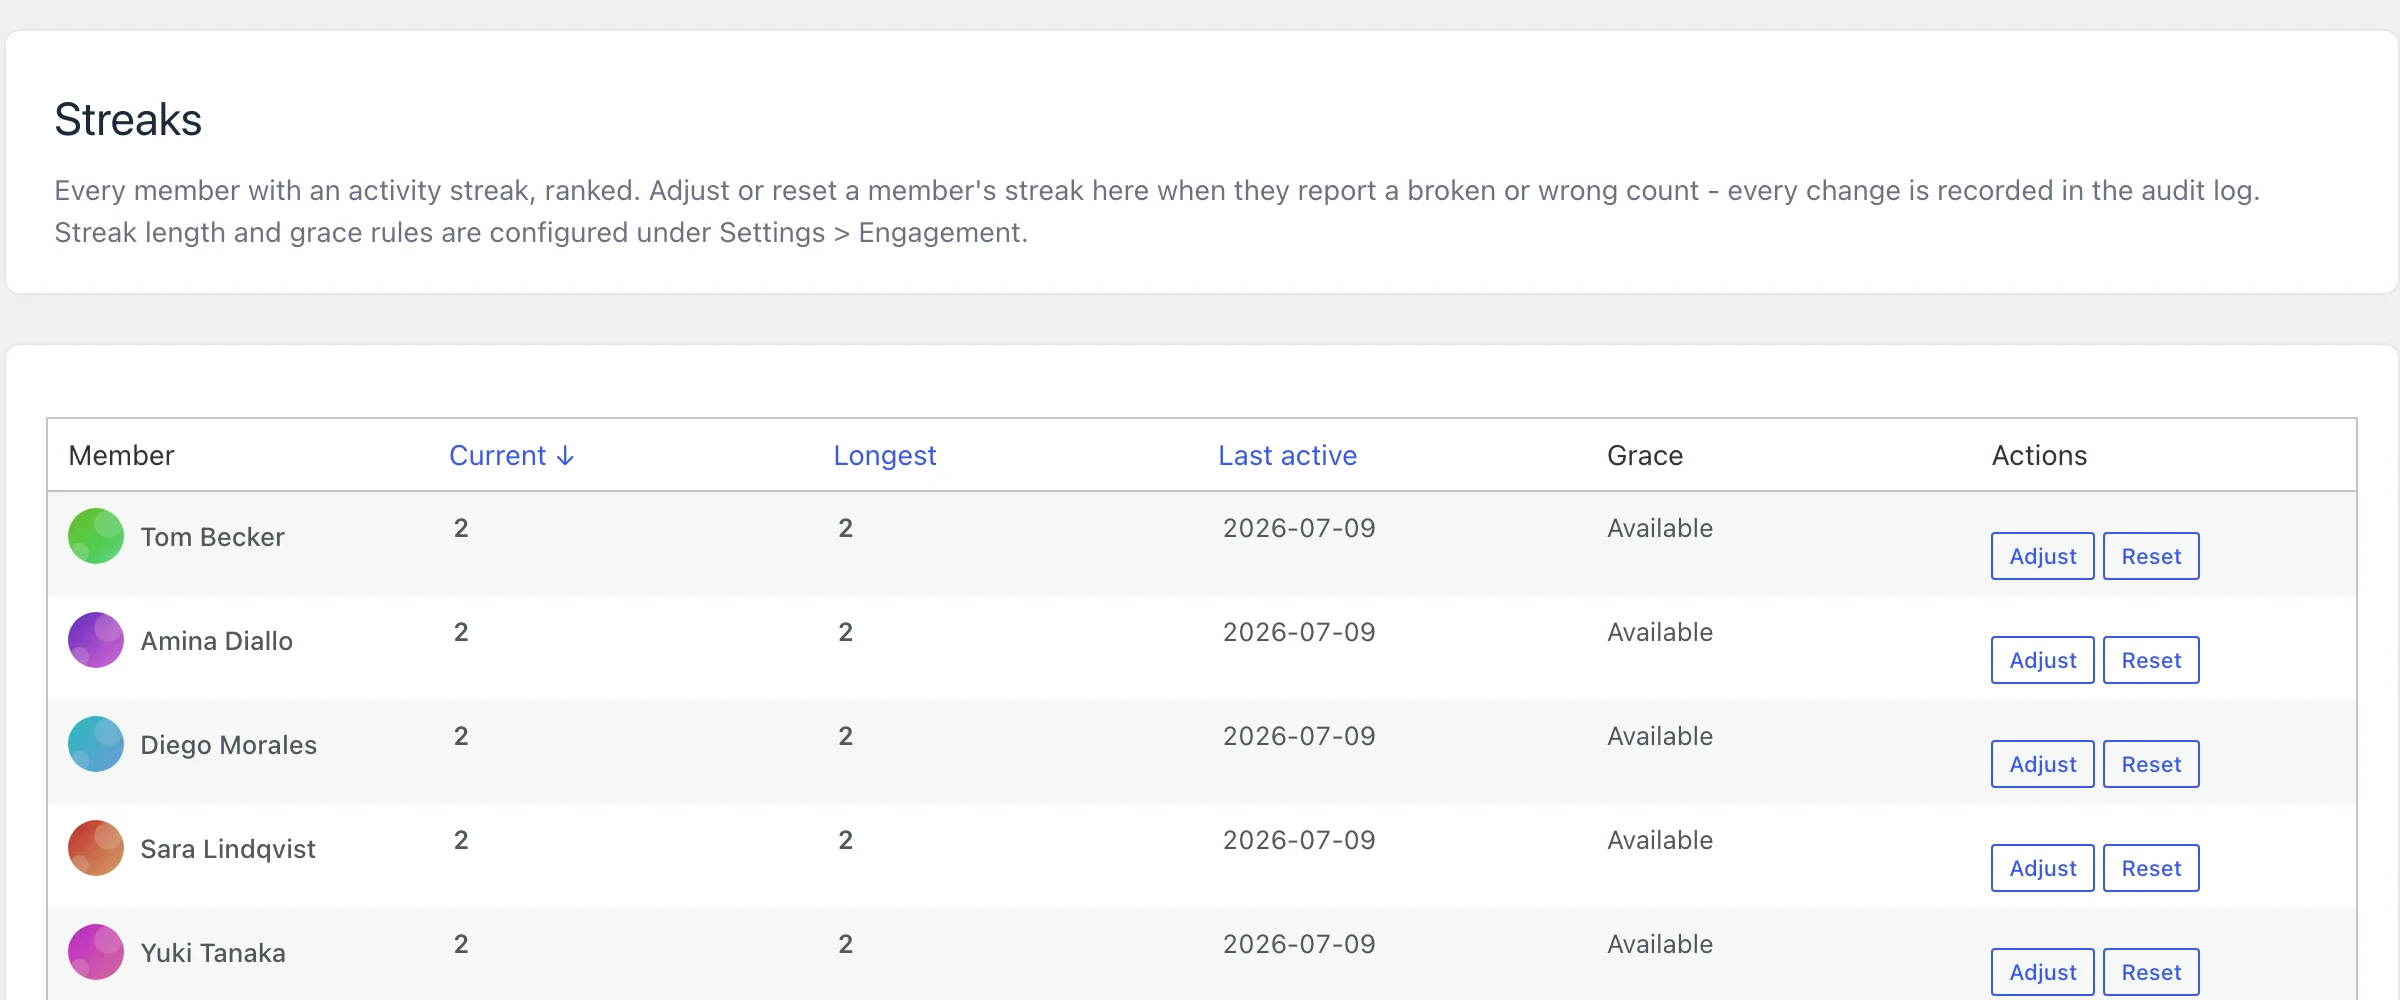Click Yuki Tanaka's last active date
The height and width of the screenshot is (1000, 2400).
pos(1299,944)
